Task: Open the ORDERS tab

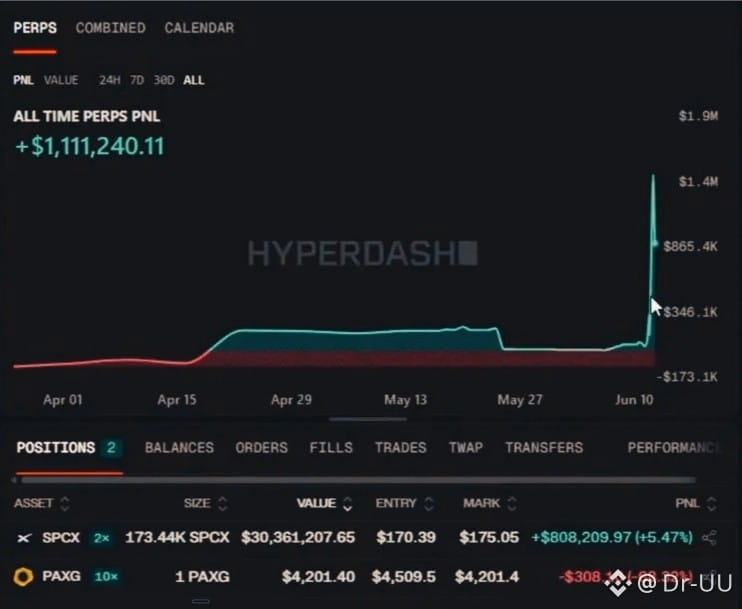Action: point(262,448)
